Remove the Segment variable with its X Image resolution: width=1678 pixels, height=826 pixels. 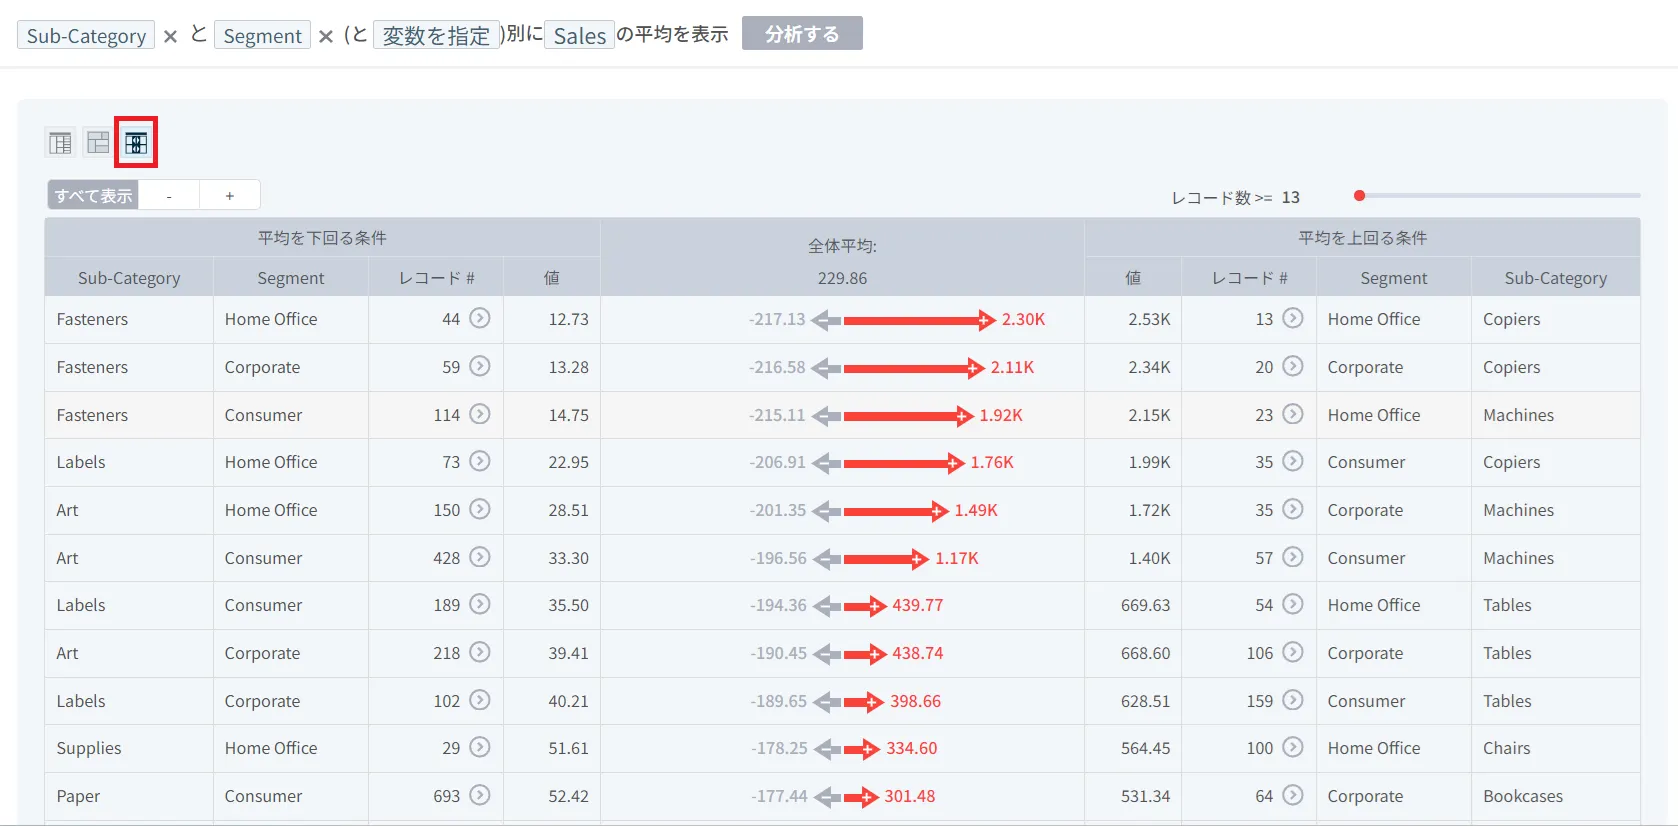325,36
